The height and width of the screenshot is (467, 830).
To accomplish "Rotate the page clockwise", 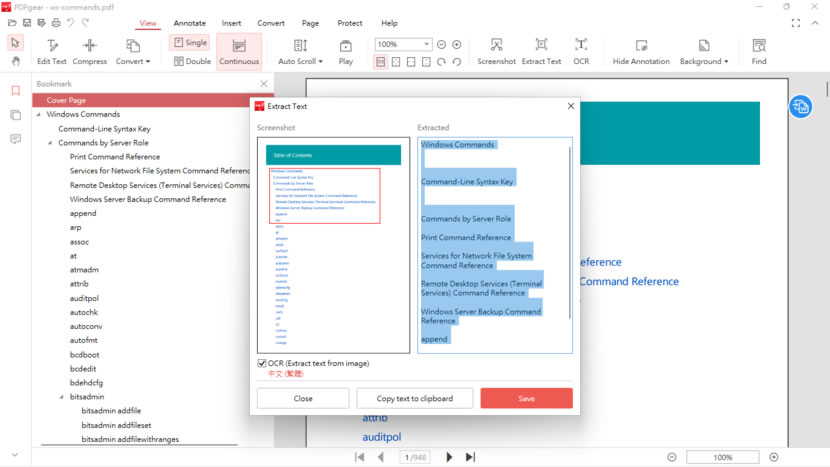I will 441,62.
